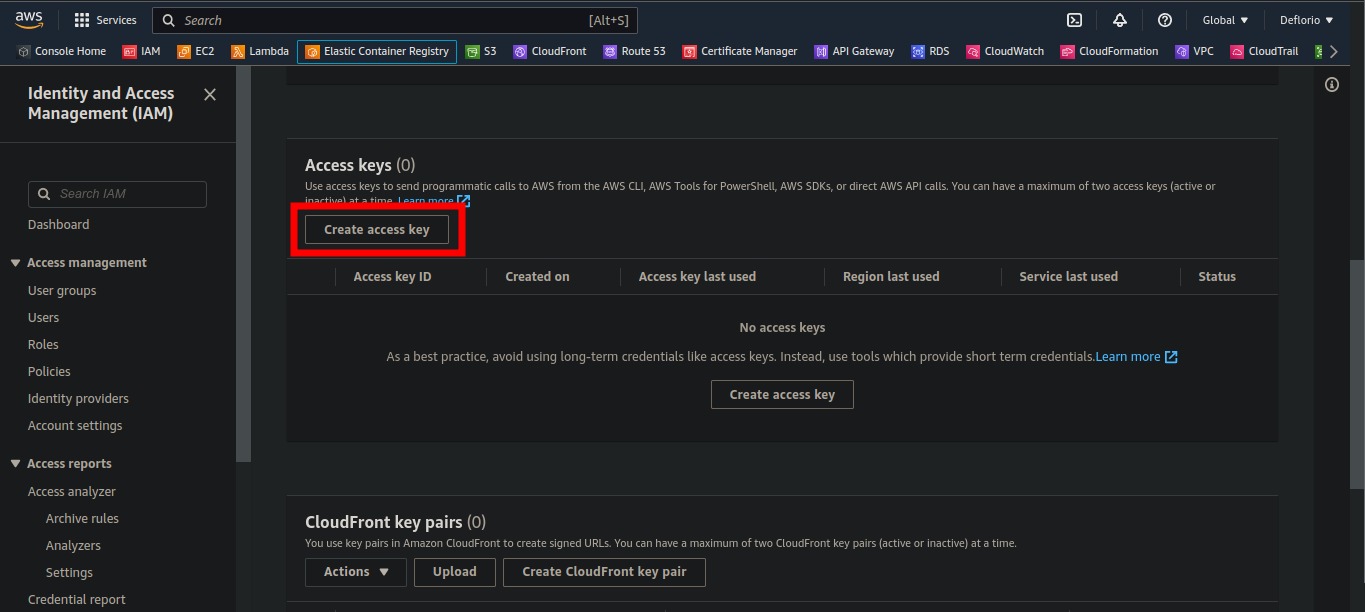Open the Lambda shortcut in favorites bar
The image size is (1365, 612).
259,51
